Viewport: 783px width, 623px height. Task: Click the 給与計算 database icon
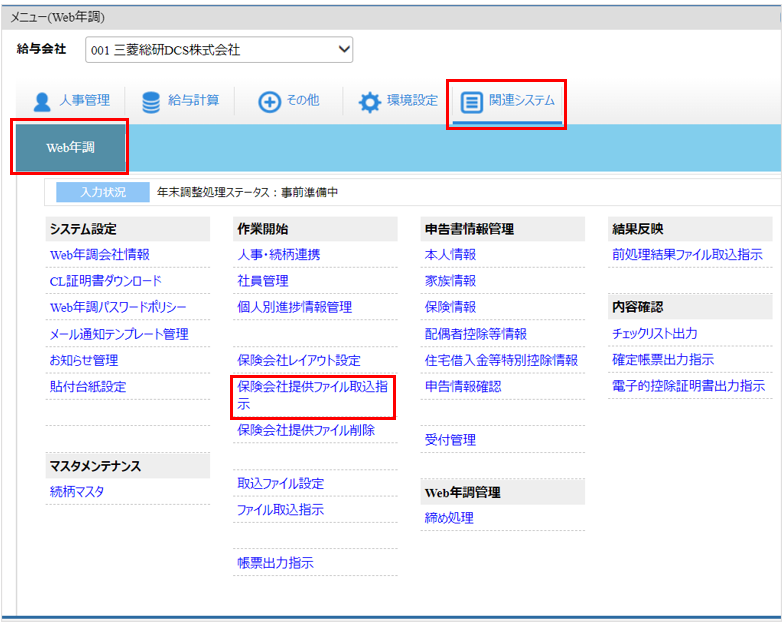click(151, 102)
